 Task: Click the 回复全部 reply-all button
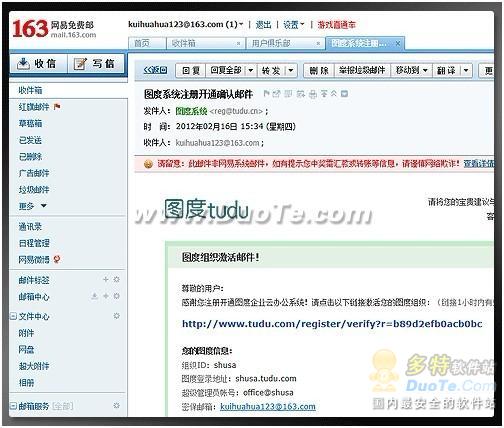(226, 71)
